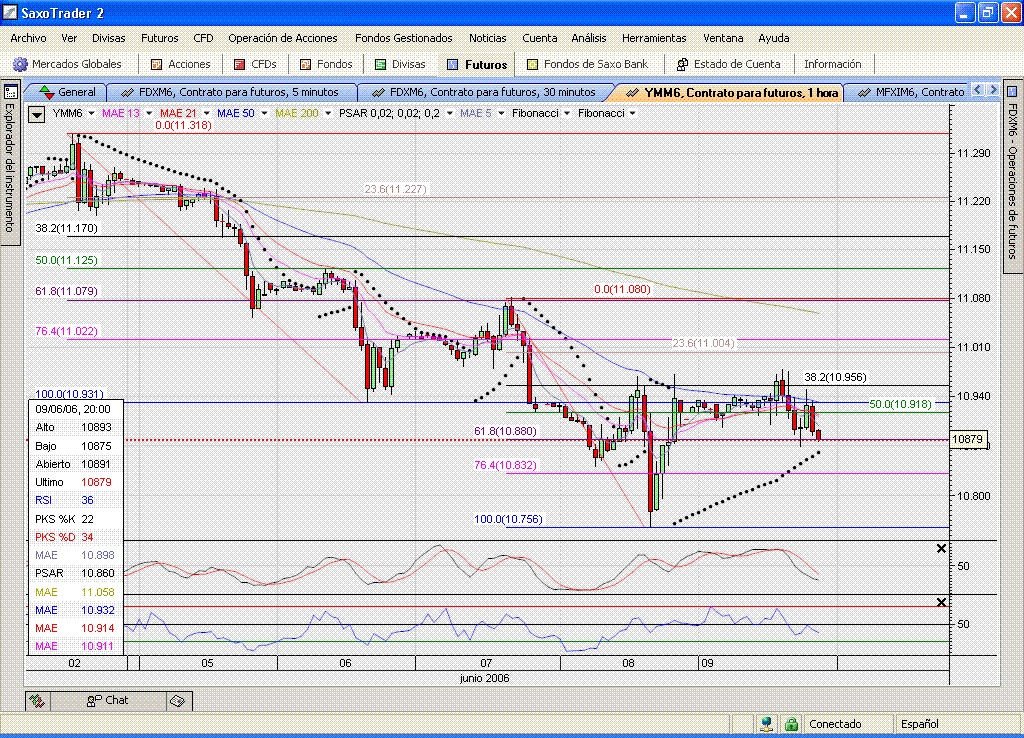Close the stochastic indicator panel with X

(941, 549)
